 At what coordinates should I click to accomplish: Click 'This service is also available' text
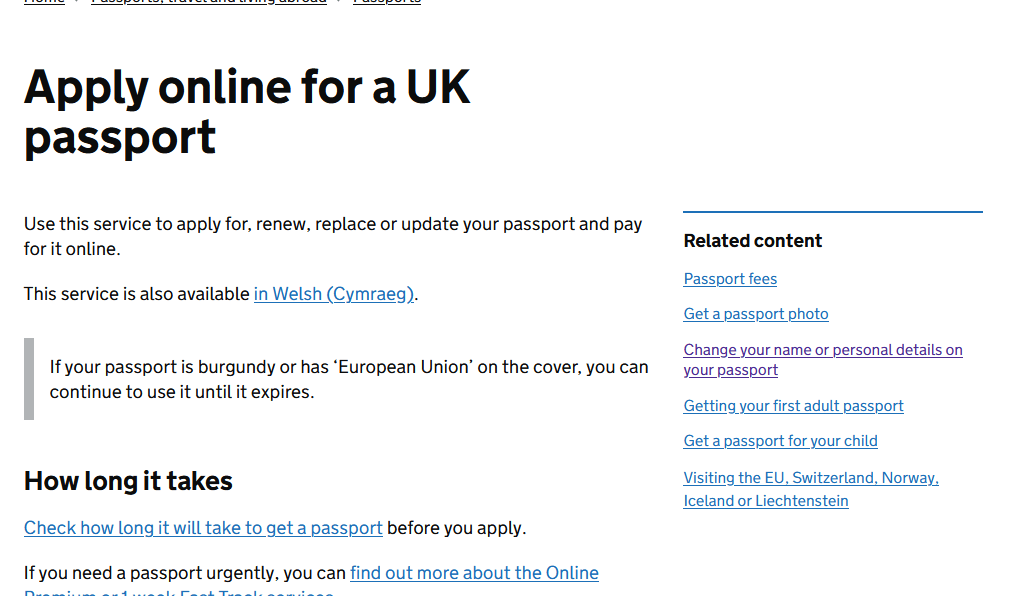point(137,294)
